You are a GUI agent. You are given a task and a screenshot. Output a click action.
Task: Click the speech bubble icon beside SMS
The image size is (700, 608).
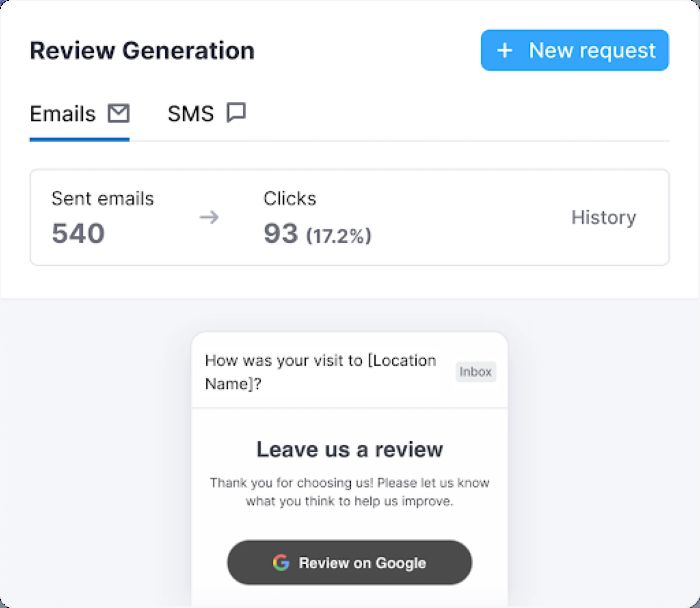click(x=236, y=113)
